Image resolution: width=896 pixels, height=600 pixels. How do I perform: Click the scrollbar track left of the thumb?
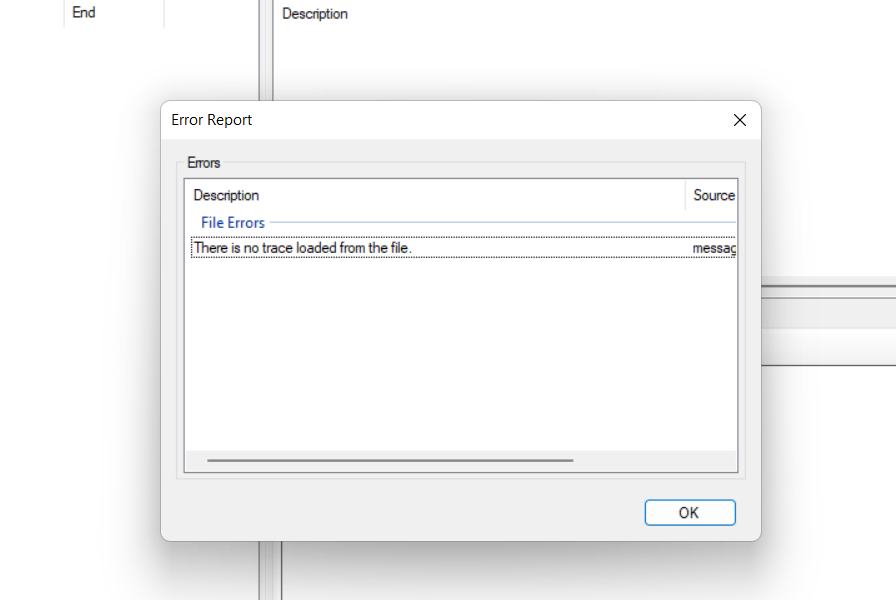pyautogui.click(x=198, y=460)
